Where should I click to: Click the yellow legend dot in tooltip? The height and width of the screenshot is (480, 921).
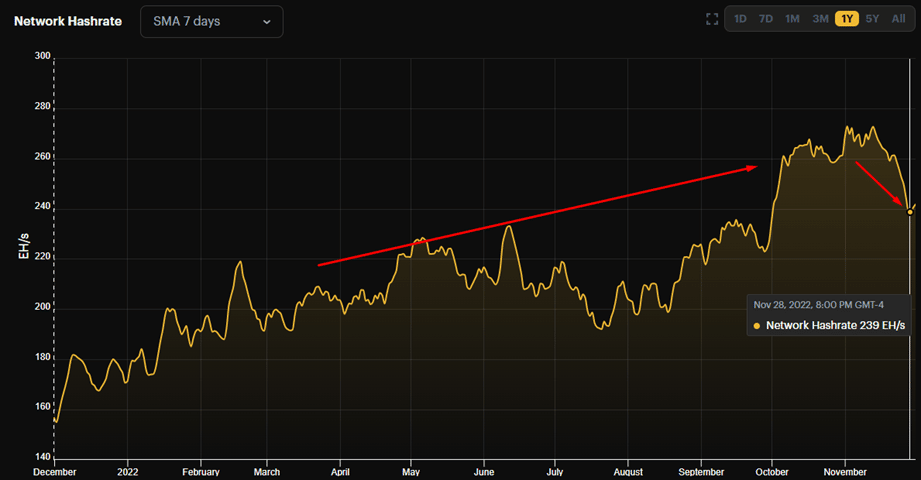click(757, 325)
